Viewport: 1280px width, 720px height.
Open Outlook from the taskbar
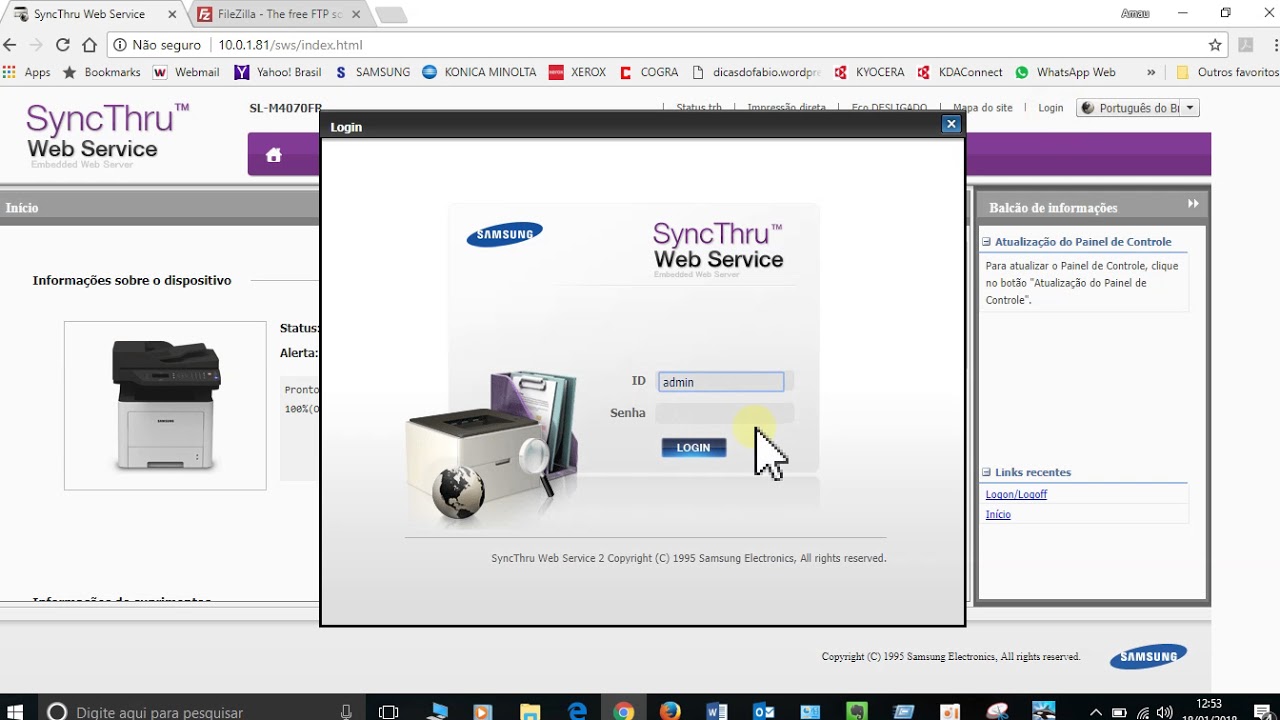pyautogui.click(x=763, y=711)
